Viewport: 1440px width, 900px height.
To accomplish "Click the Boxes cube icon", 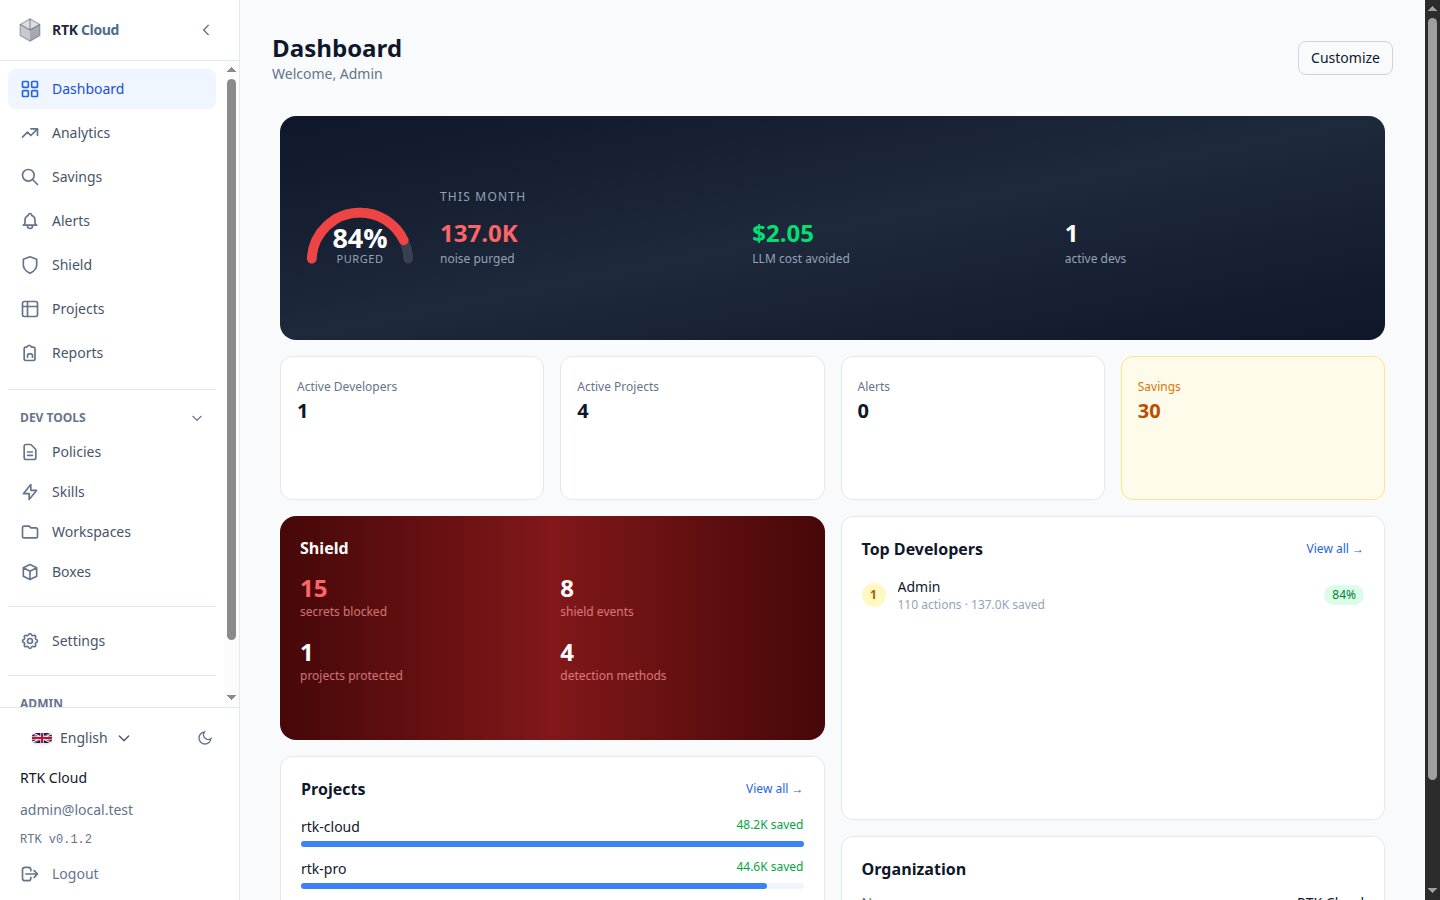I will (30, 572).
